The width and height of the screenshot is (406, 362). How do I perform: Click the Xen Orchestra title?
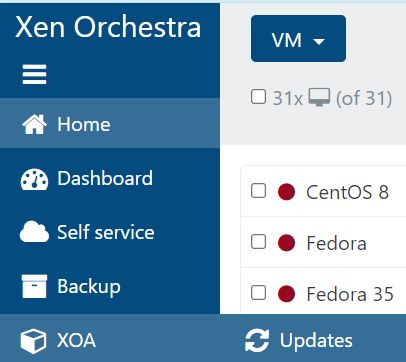(108, 27)
